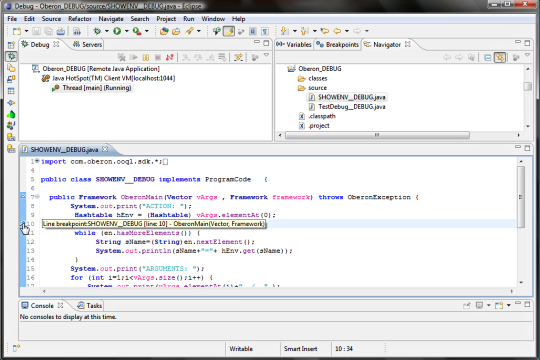This screenshot has width=540, height=360.
Task: Open the Open Console dropdown arrow
Action: tap(509, 305)
